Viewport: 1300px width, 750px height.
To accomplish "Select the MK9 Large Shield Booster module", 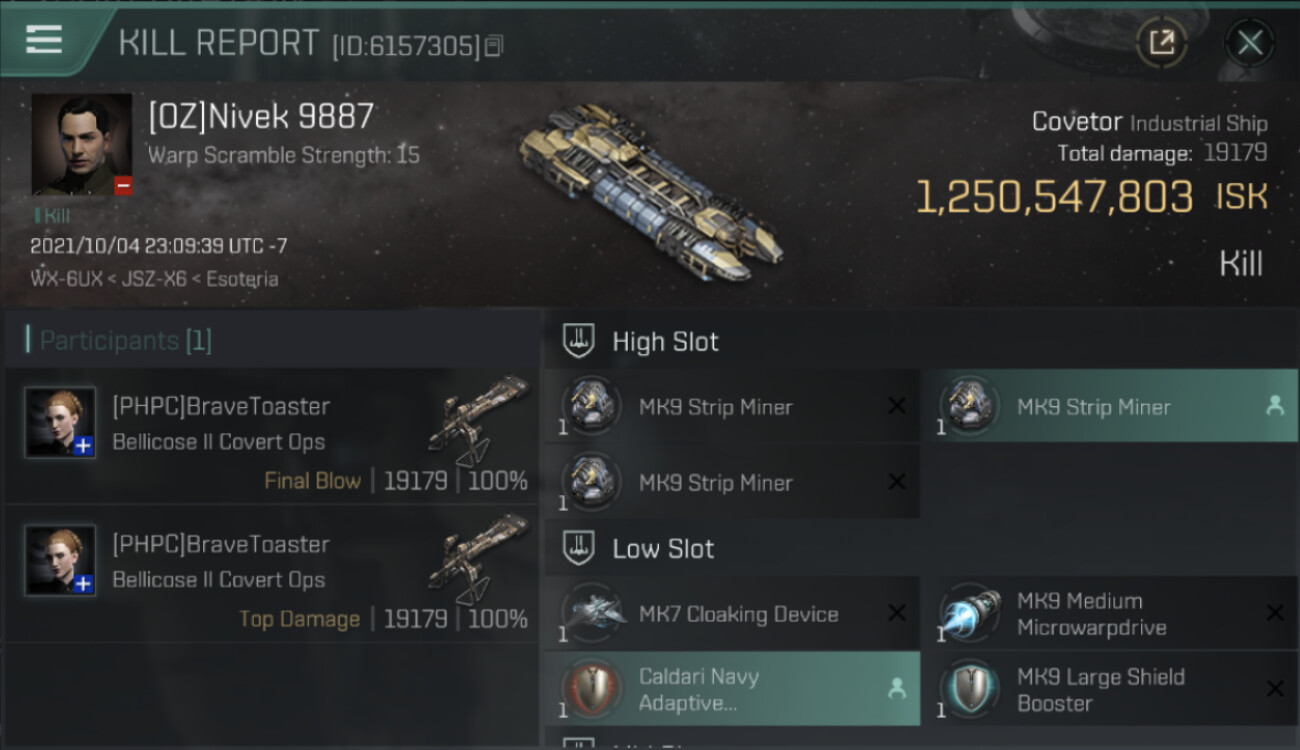I will [1110, 688].
